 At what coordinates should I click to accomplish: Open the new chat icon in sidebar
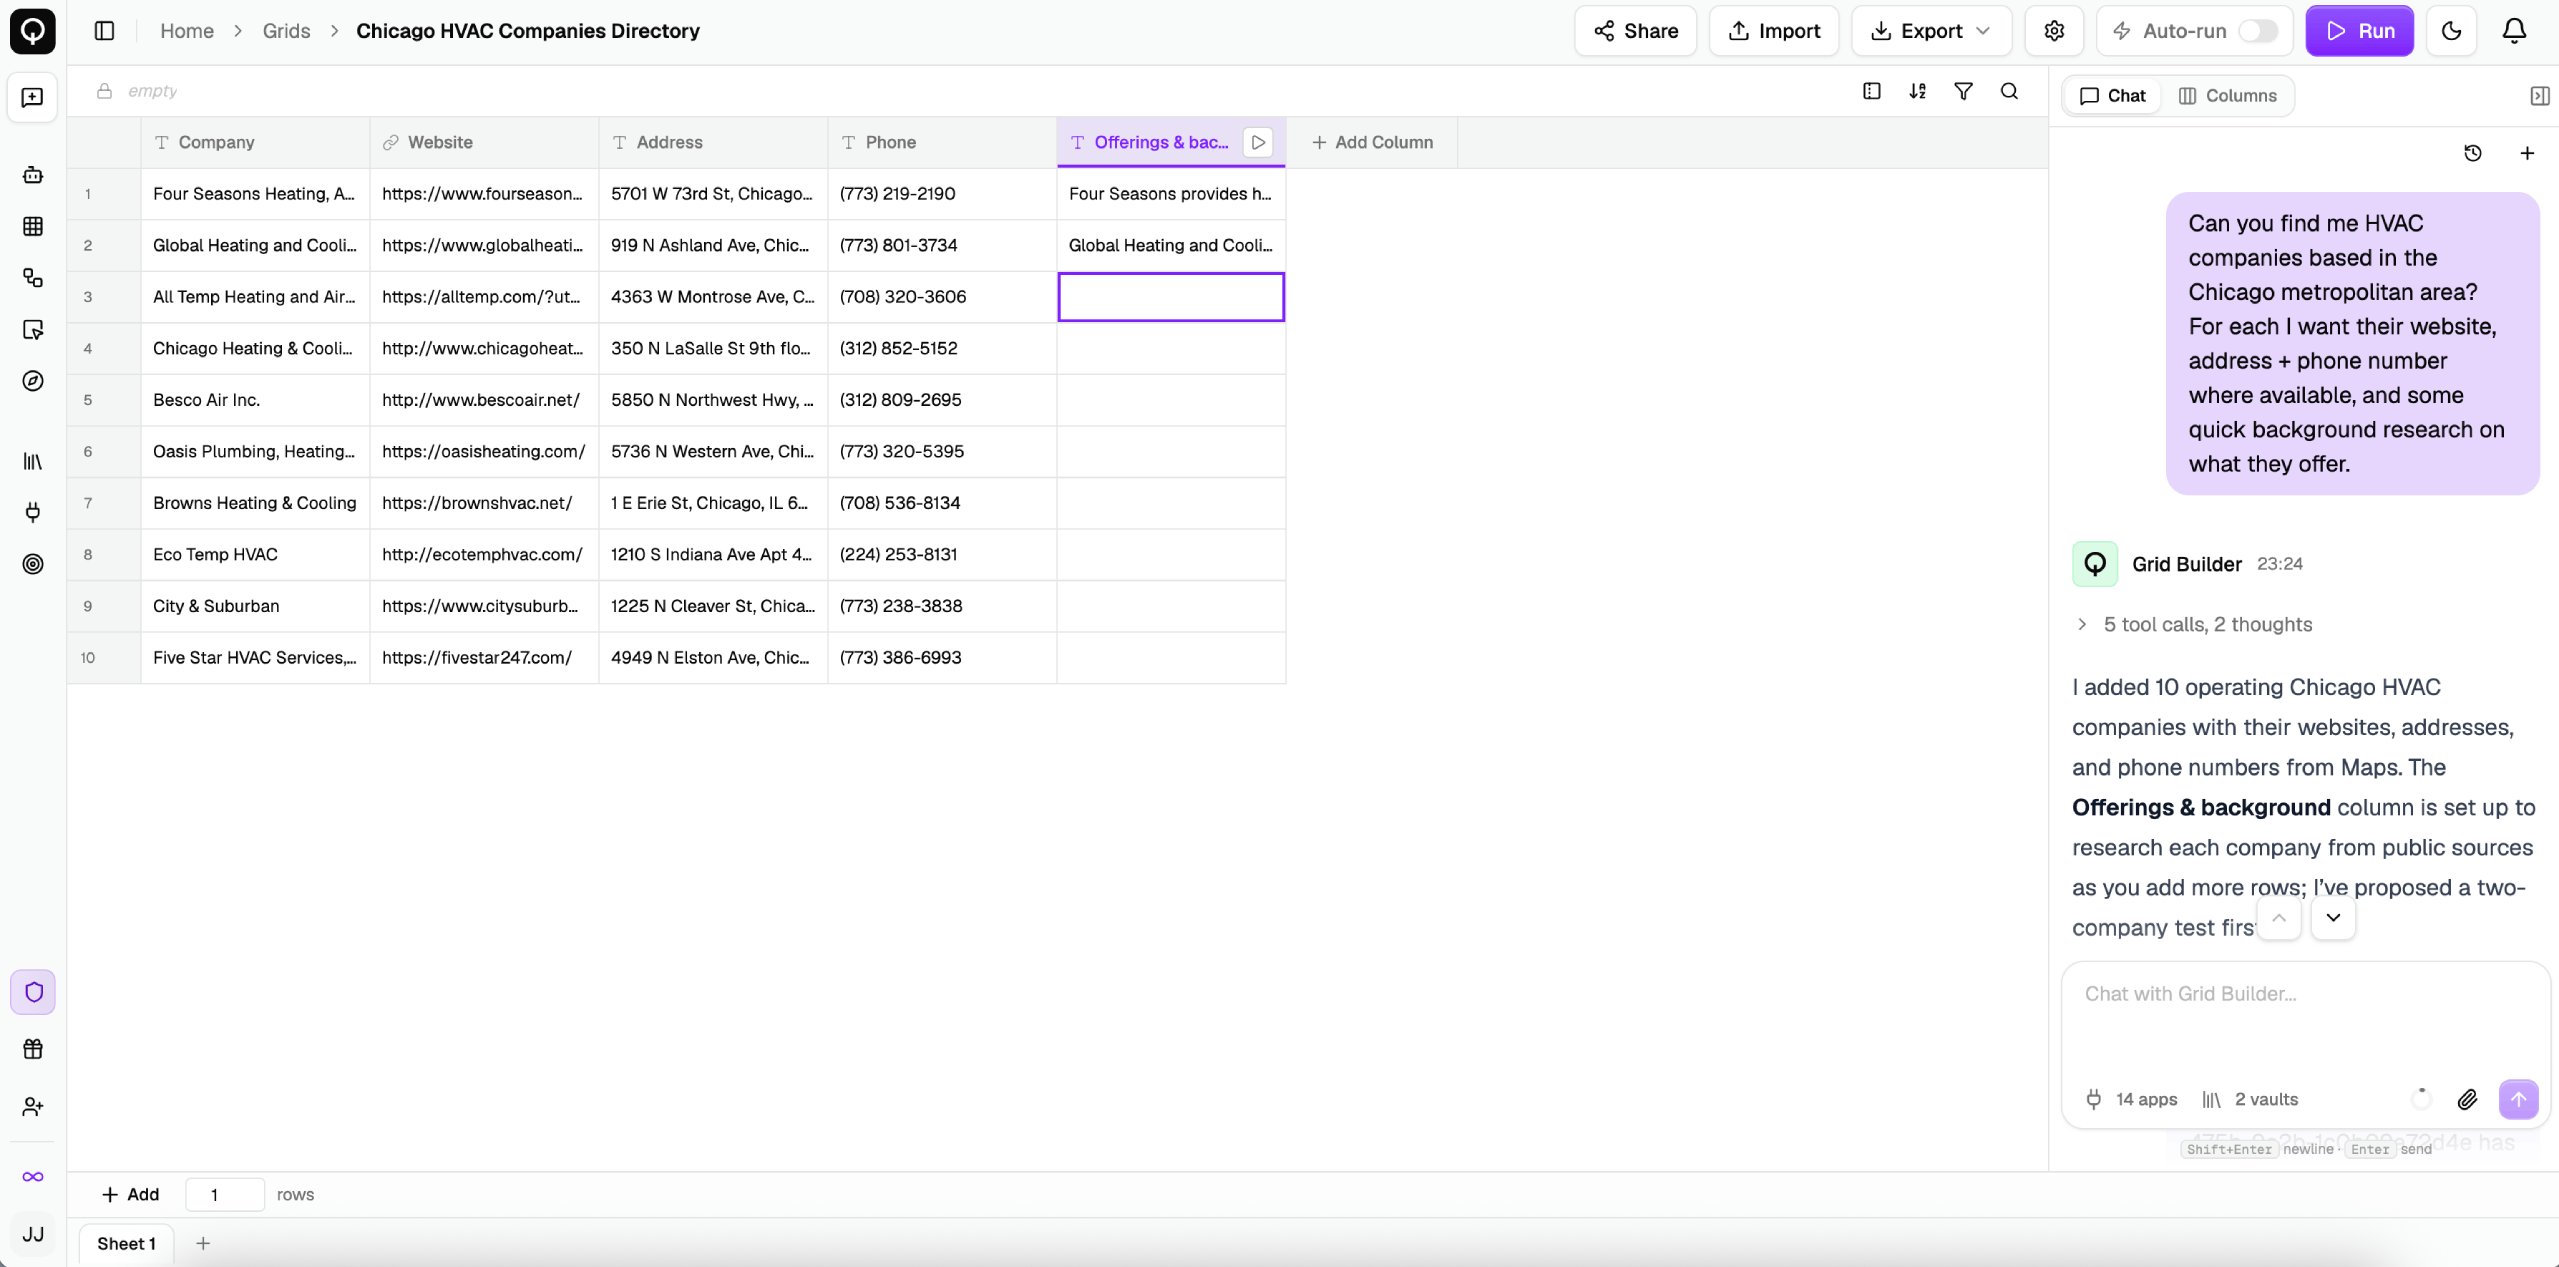(32, 97)
